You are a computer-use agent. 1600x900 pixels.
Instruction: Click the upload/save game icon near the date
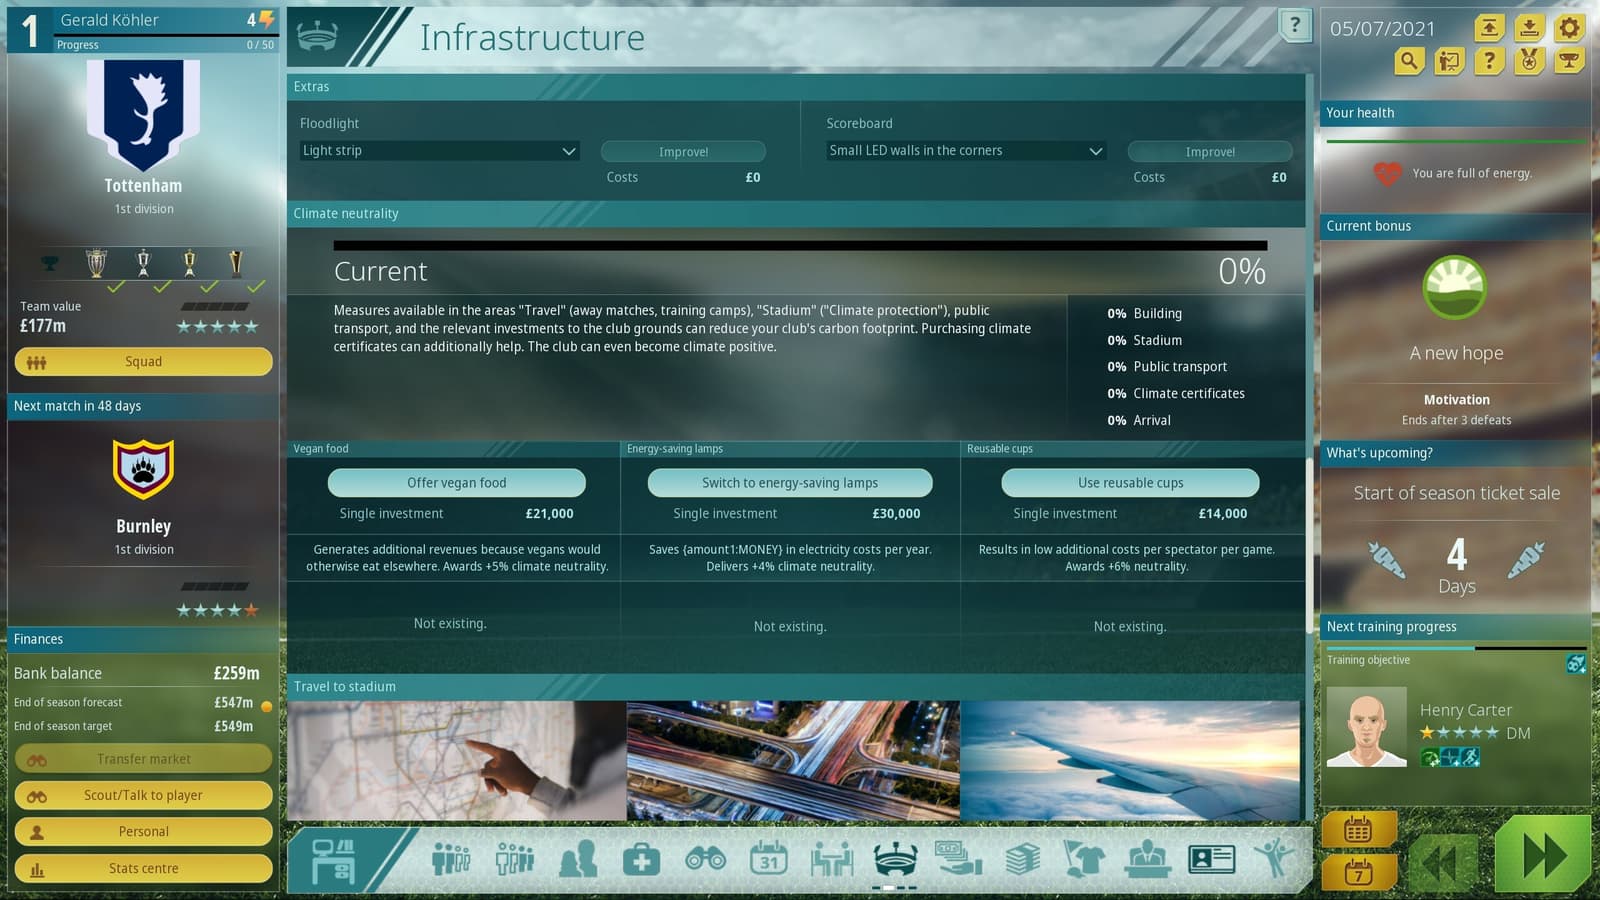[1489, 28]
